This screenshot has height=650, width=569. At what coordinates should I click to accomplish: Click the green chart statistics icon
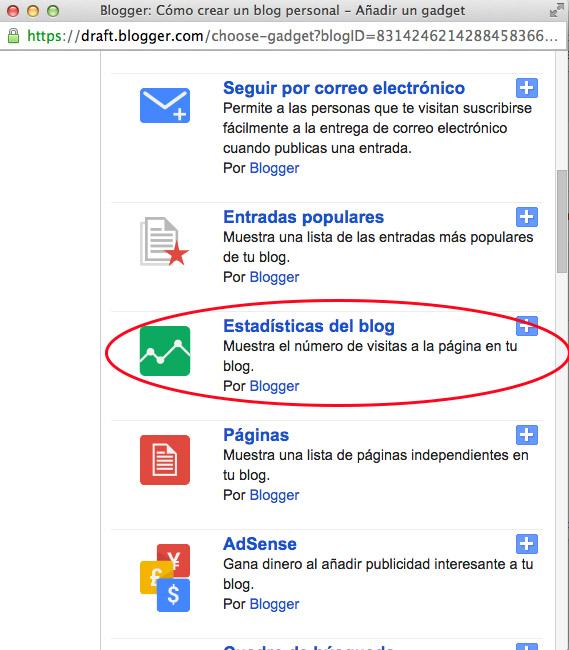[x=165, y=351]
